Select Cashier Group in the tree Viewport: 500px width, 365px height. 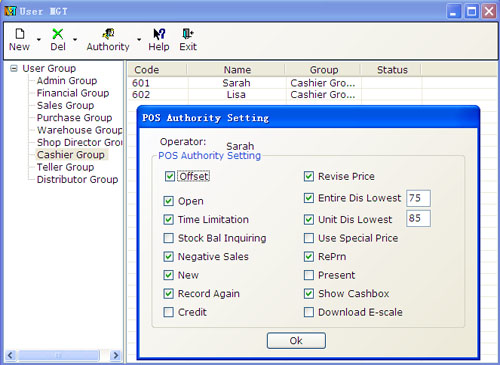[x=71, y=155]
